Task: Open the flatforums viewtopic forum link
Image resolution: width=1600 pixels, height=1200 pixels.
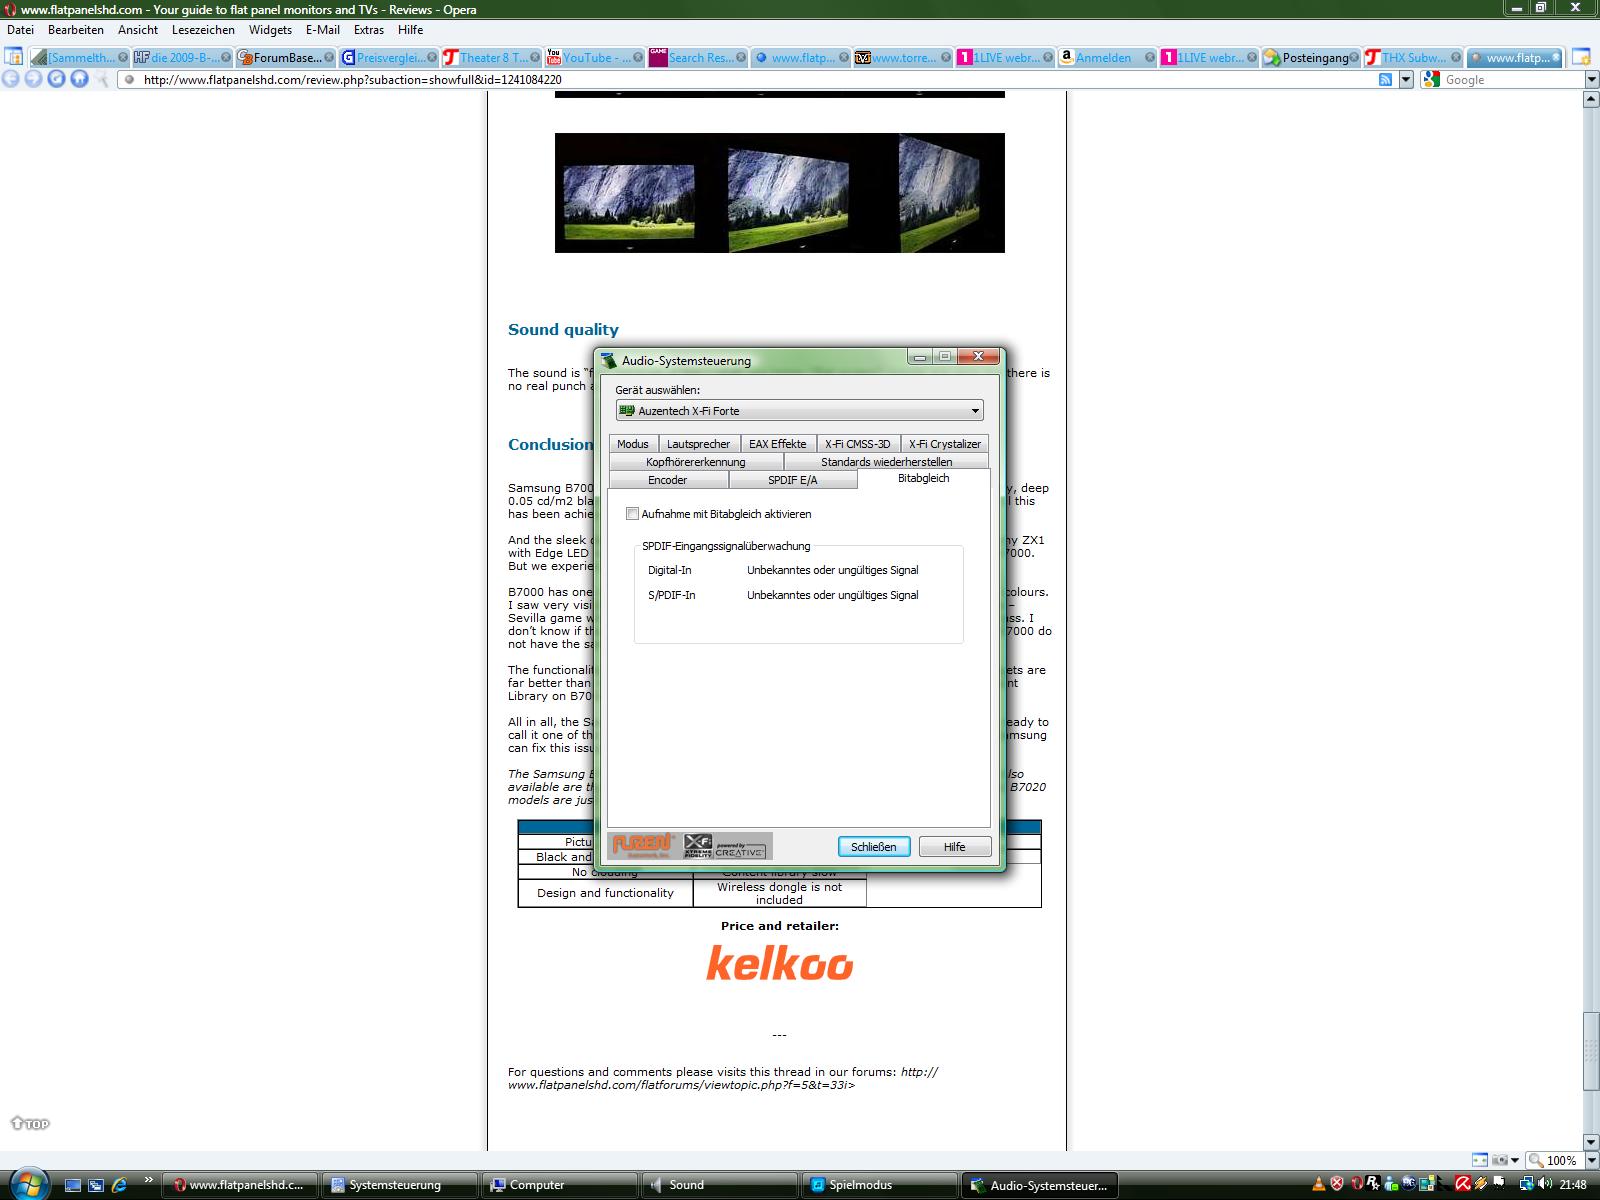Action: [722, 1078]
